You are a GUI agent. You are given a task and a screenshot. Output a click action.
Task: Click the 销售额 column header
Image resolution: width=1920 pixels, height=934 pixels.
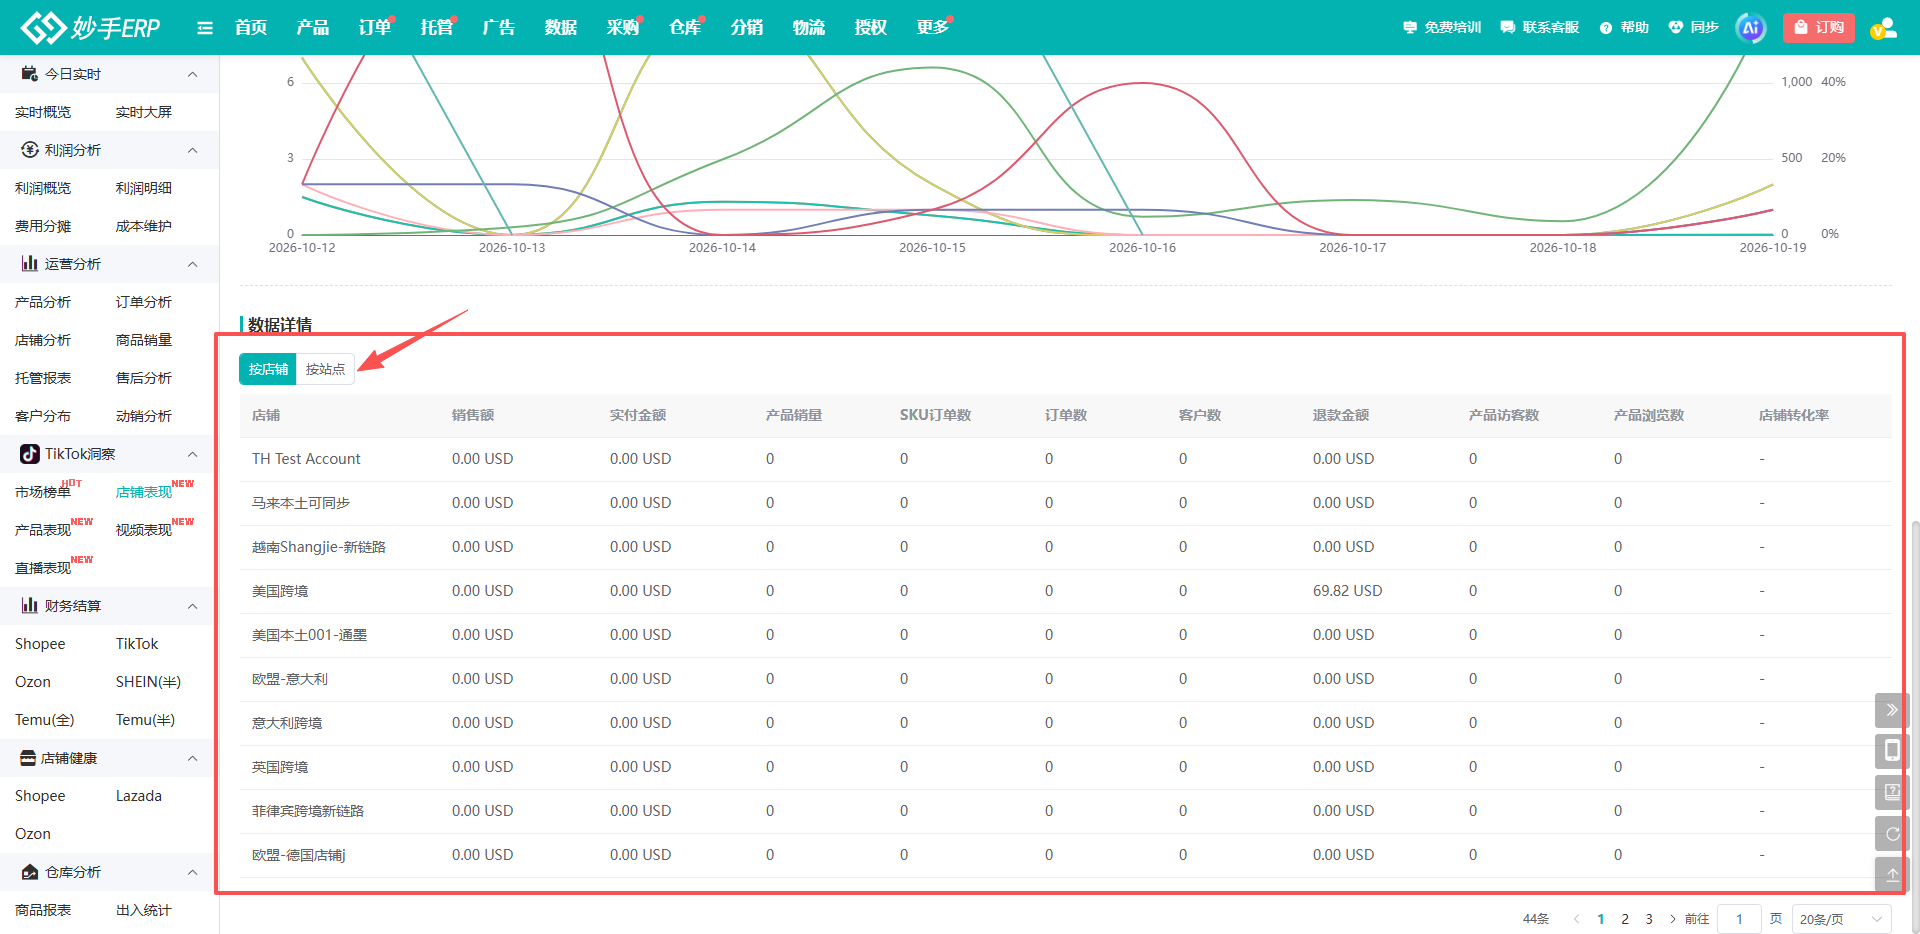[473, 415]
